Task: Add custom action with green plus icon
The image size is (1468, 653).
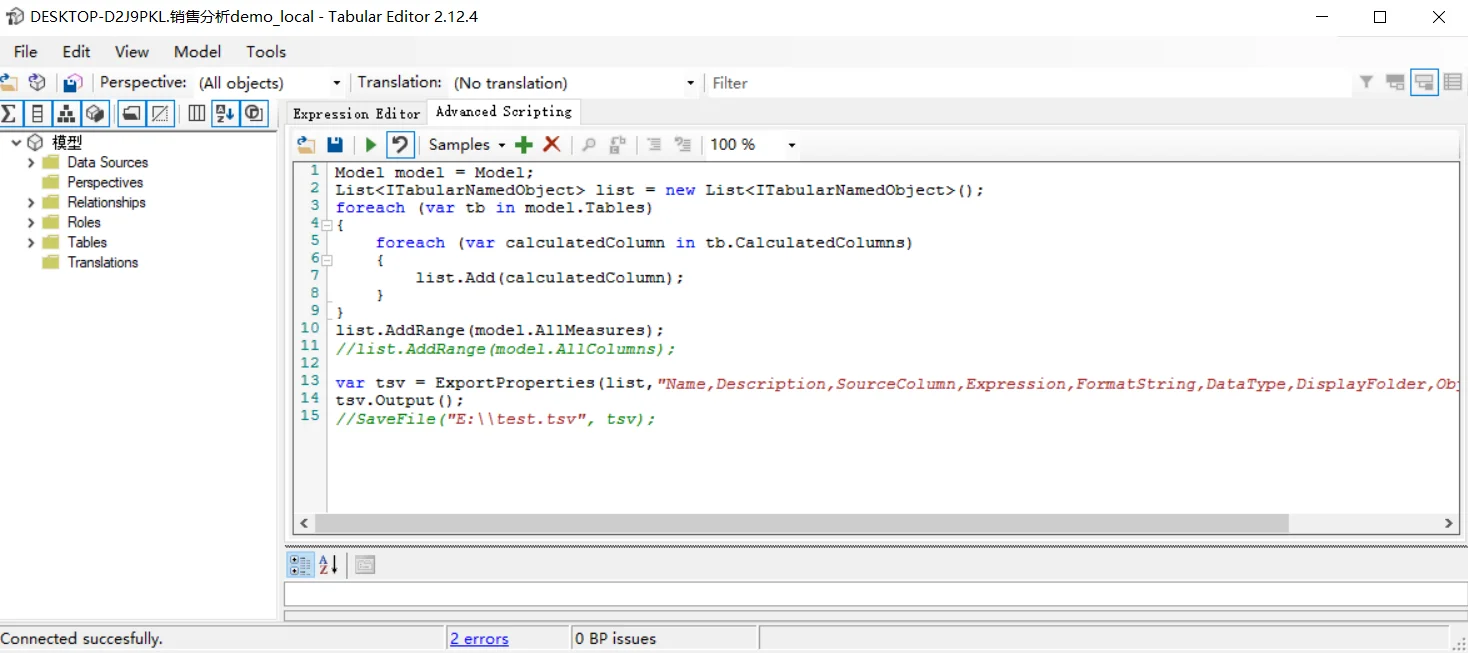Action: (x=523, y=145)
